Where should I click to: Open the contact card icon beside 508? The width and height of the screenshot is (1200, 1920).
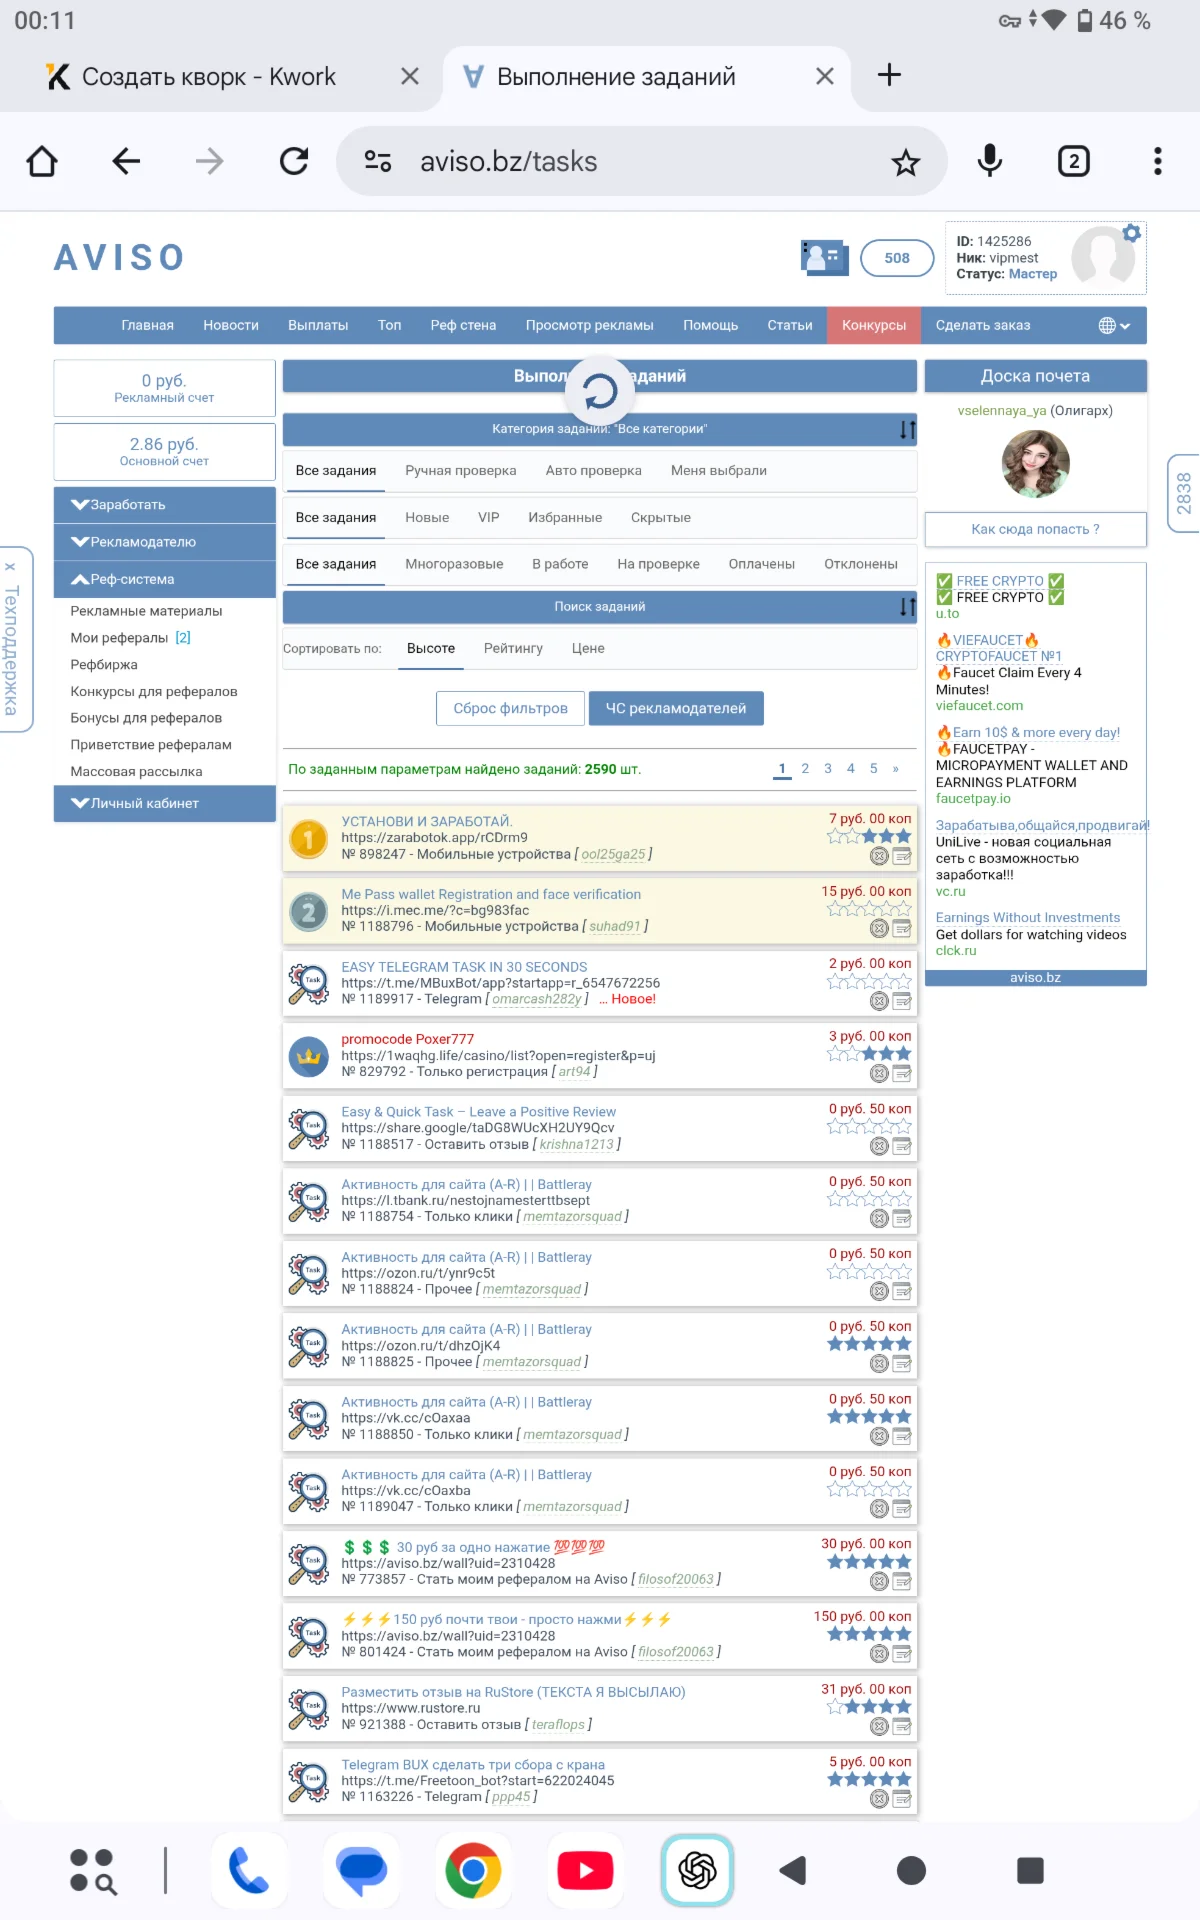824,258
